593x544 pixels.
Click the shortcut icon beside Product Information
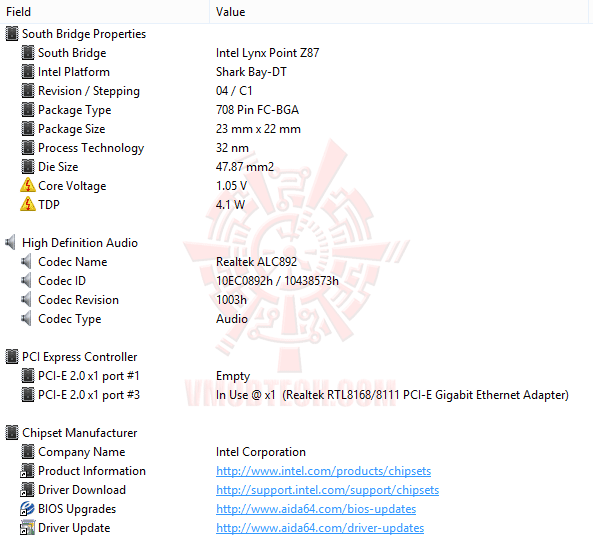[x=27, y=471]
